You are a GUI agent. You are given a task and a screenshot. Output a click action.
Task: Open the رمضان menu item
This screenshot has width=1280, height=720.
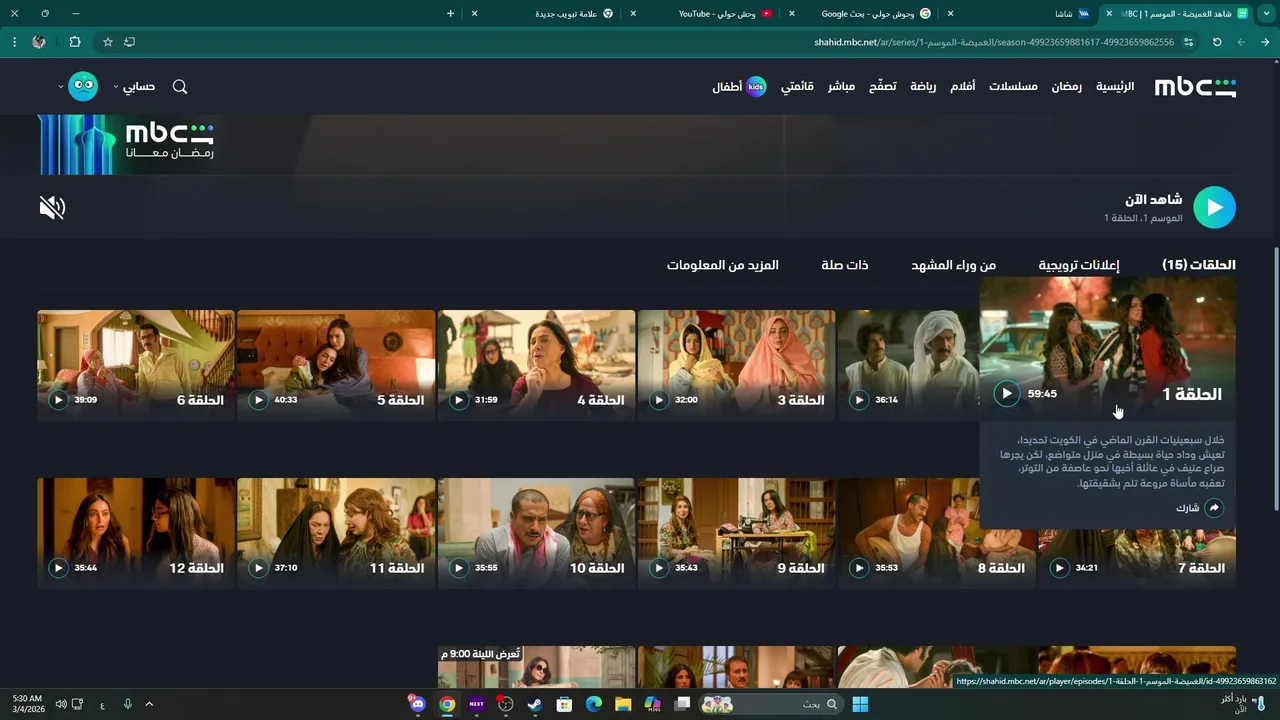(1066, 87)
